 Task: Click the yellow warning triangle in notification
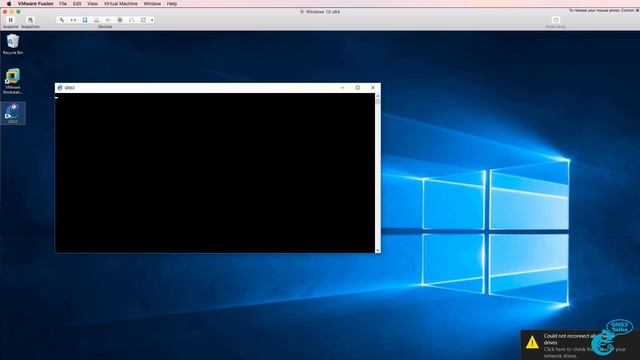point(532,342)
